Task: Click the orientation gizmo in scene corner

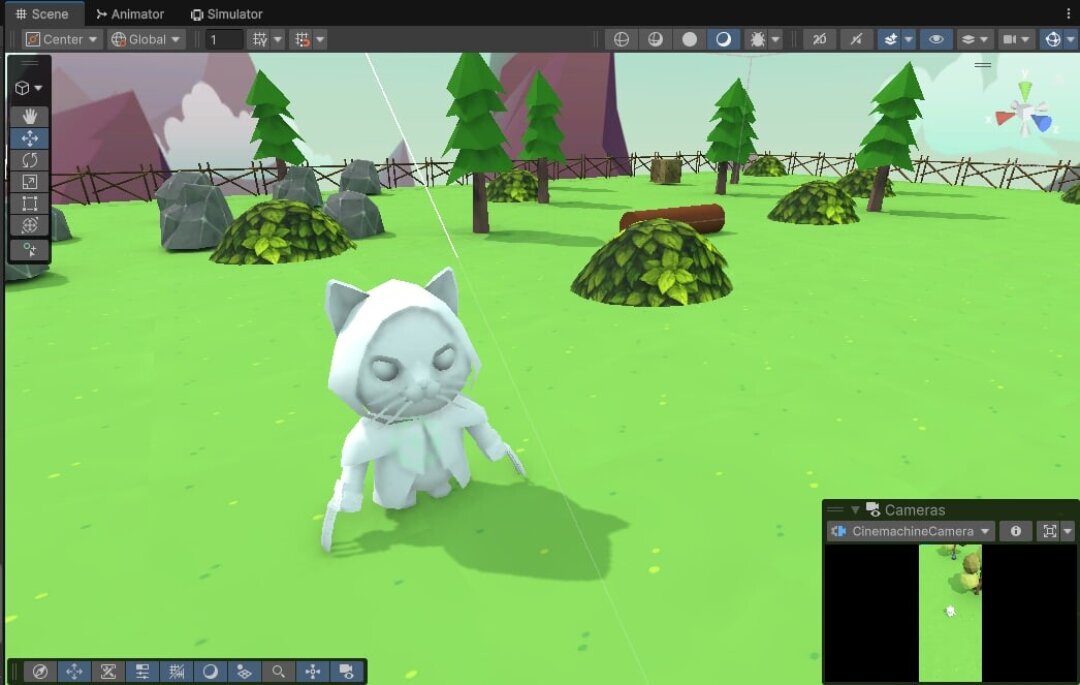Action: point(1024,112)
